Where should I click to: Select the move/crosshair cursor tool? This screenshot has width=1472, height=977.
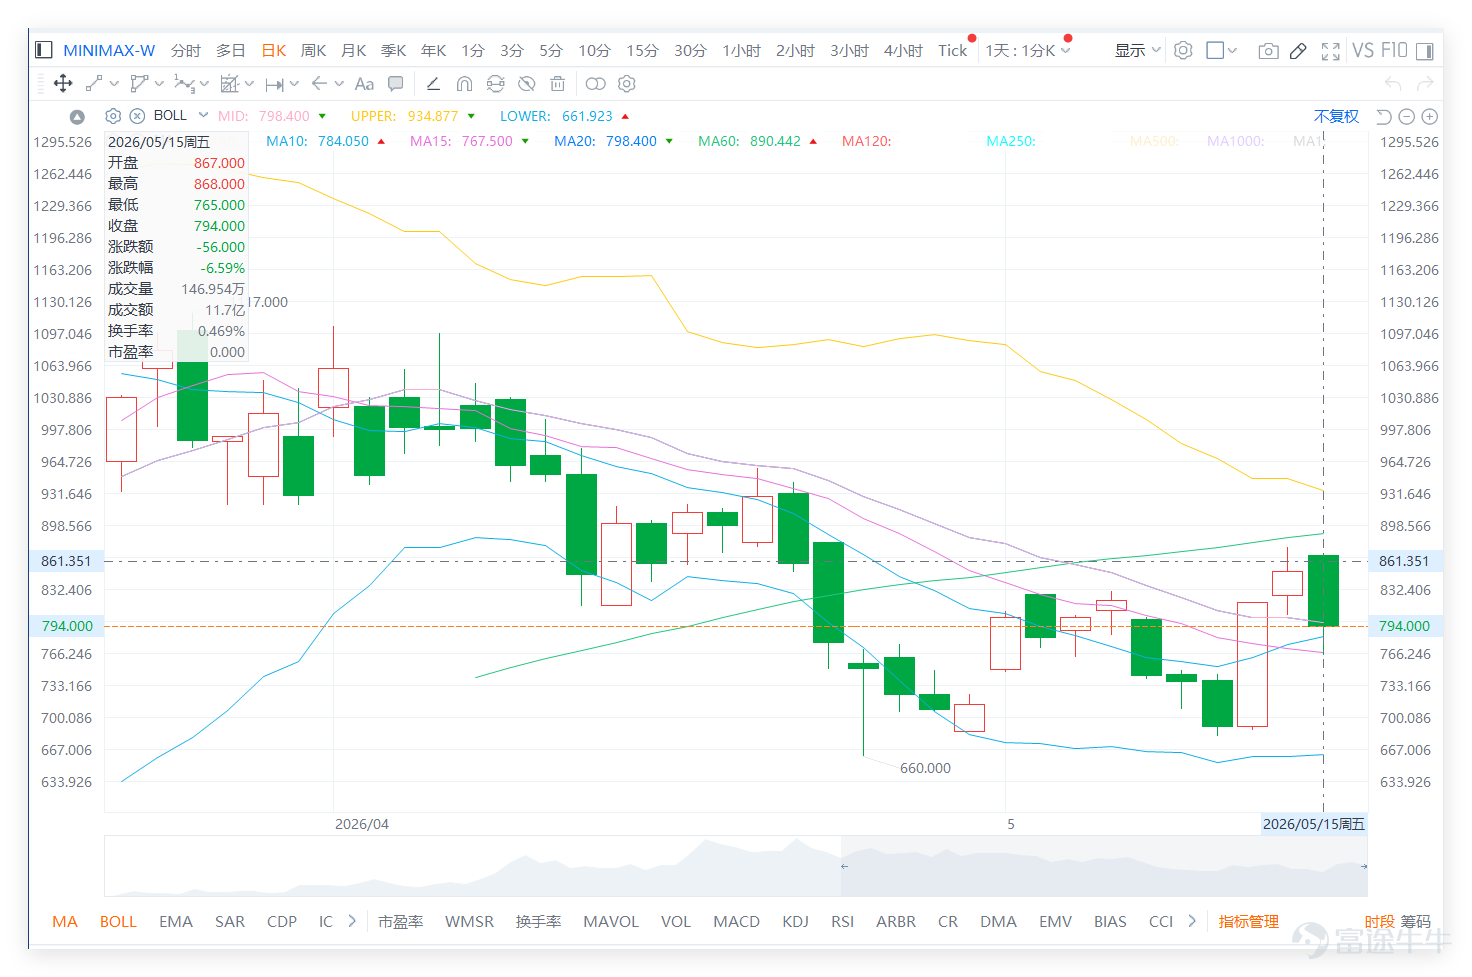(x=62, y=84)
